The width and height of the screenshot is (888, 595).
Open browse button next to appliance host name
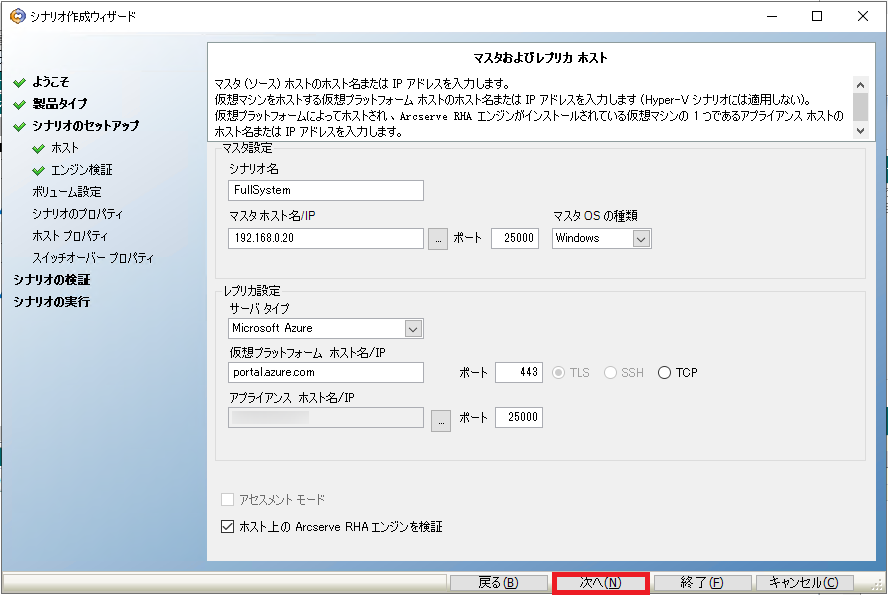click(x=441, y=421)
